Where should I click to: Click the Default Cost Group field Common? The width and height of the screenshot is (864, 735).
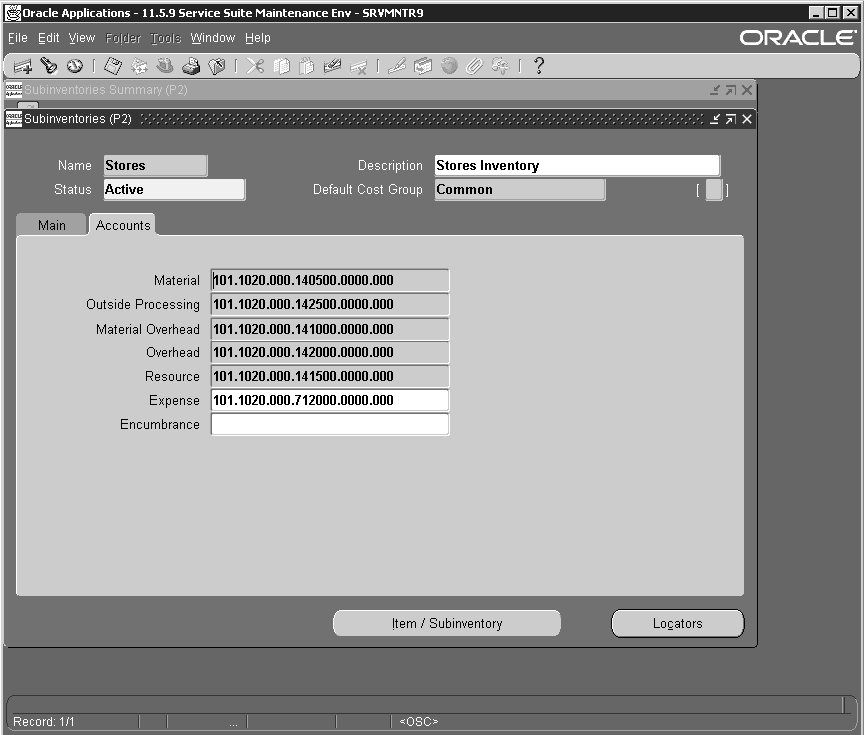tap(520, 190)
